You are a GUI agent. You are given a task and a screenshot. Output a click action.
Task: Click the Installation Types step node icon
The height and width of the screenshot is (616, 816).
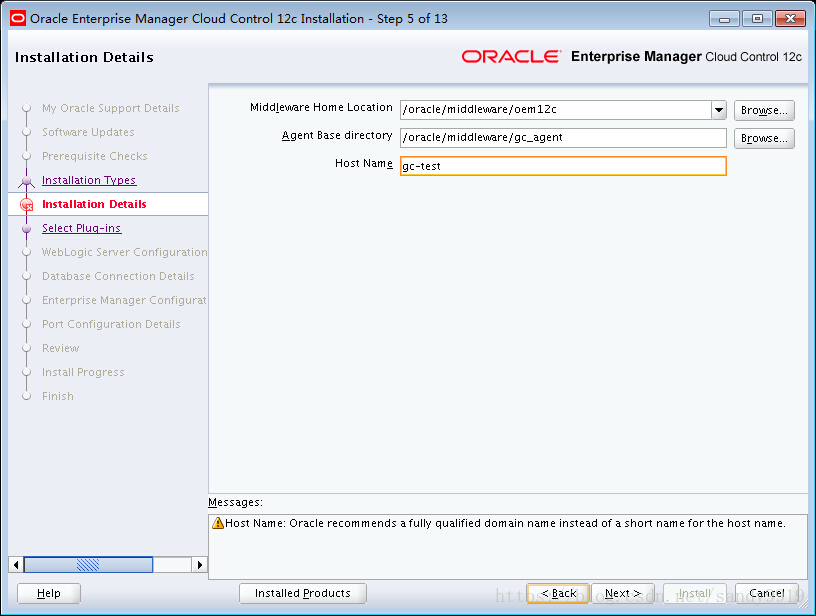[x=27, y=181]
